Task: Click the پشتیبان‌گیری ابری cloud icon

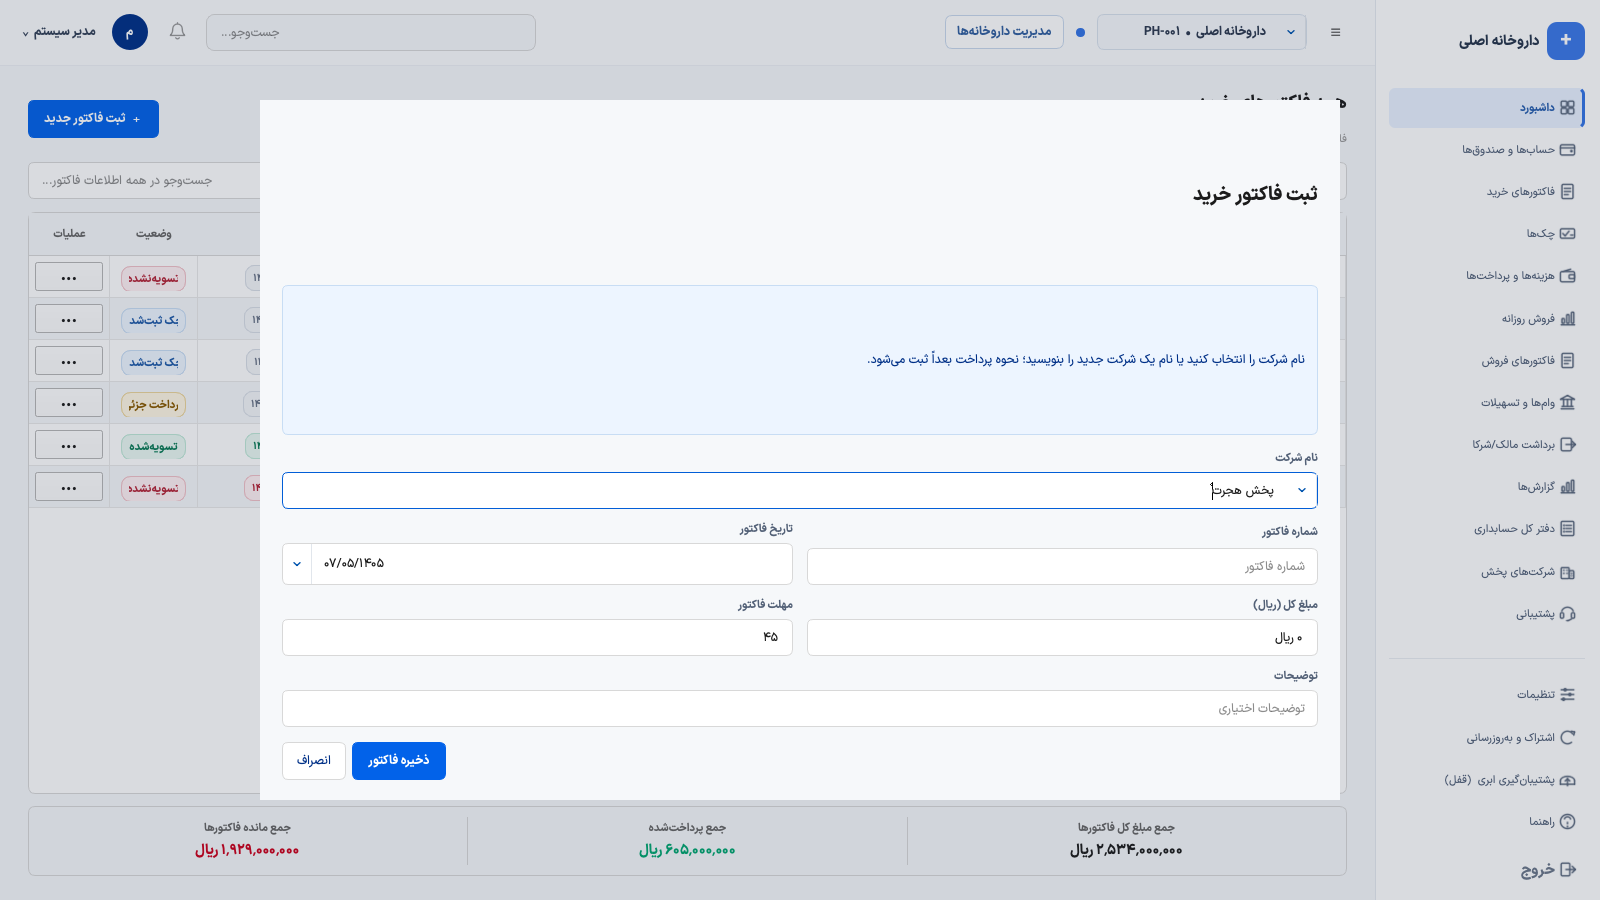Action: click(x=1567, y=780)
